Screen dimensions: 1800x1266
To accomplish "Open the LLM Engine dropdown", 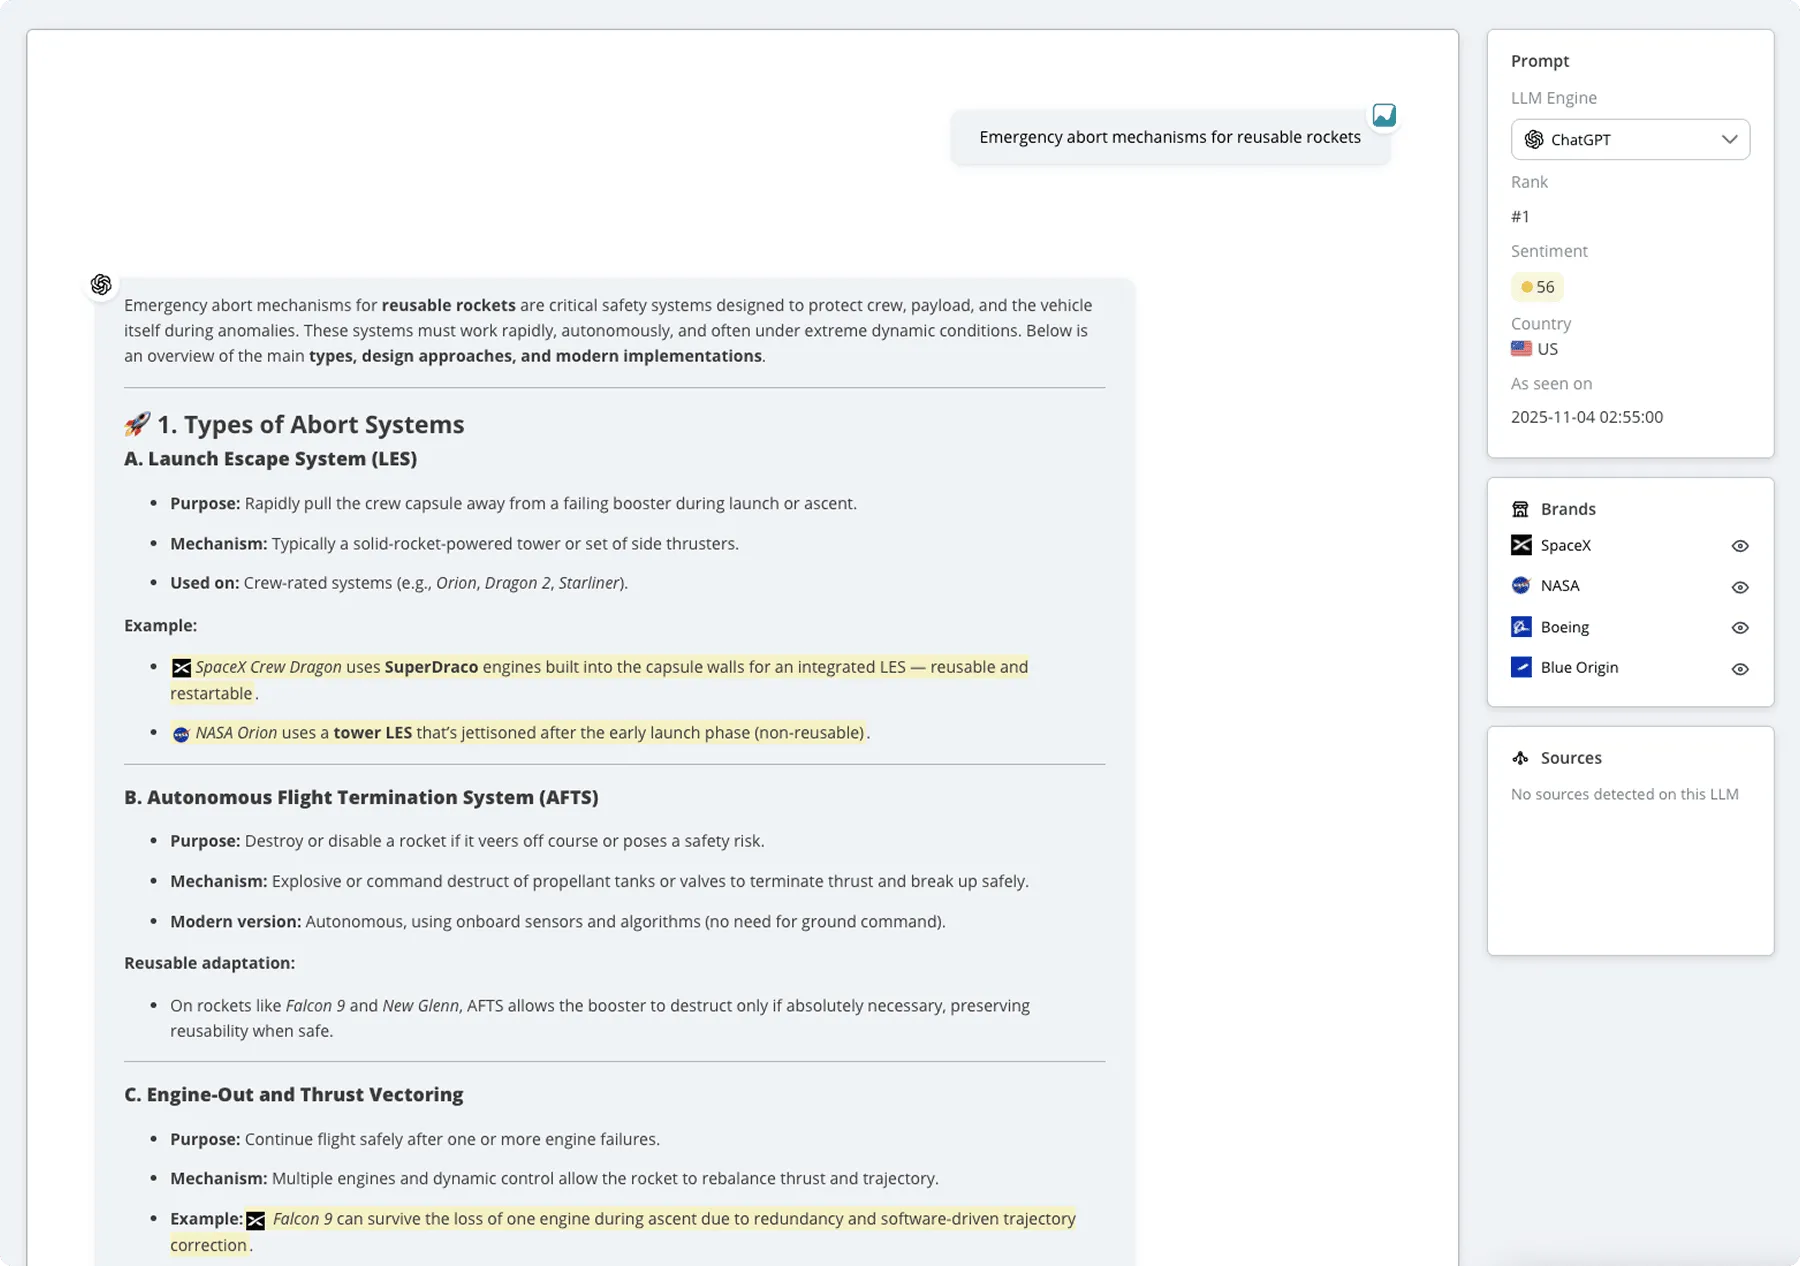I will [1629, 139].
